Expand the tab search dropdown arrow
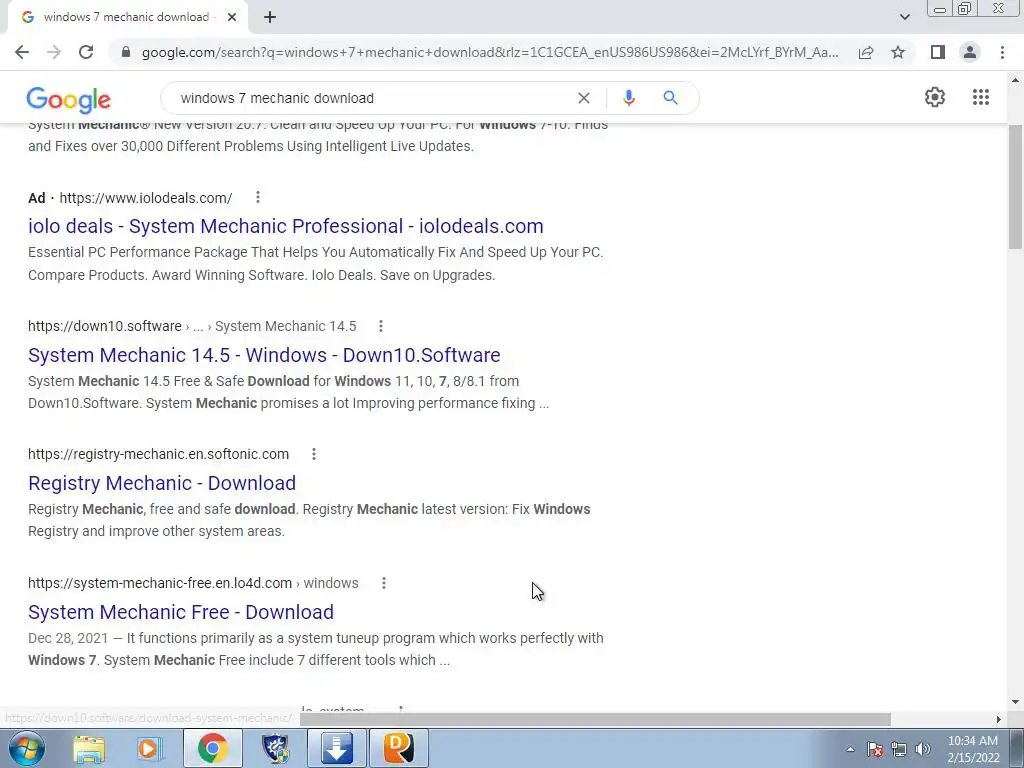Screen dimensions: 1024x768 coord(904,17)
